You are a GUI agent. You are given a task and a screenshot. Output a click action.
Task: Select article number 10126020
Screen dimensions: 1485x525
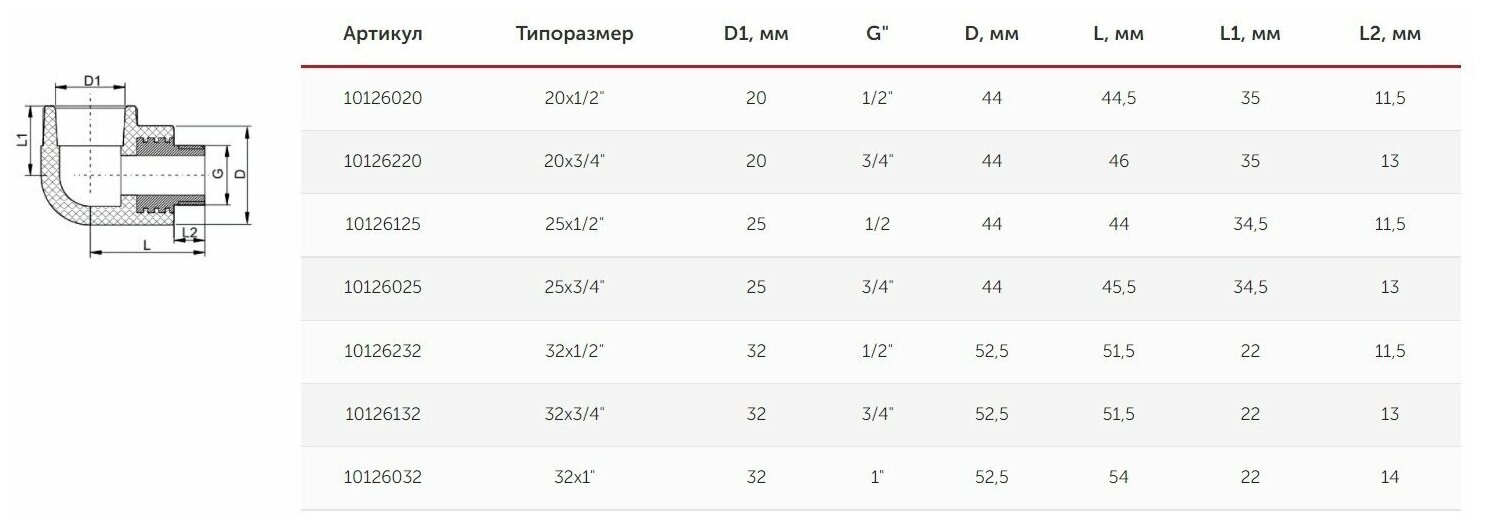(382, 98)
